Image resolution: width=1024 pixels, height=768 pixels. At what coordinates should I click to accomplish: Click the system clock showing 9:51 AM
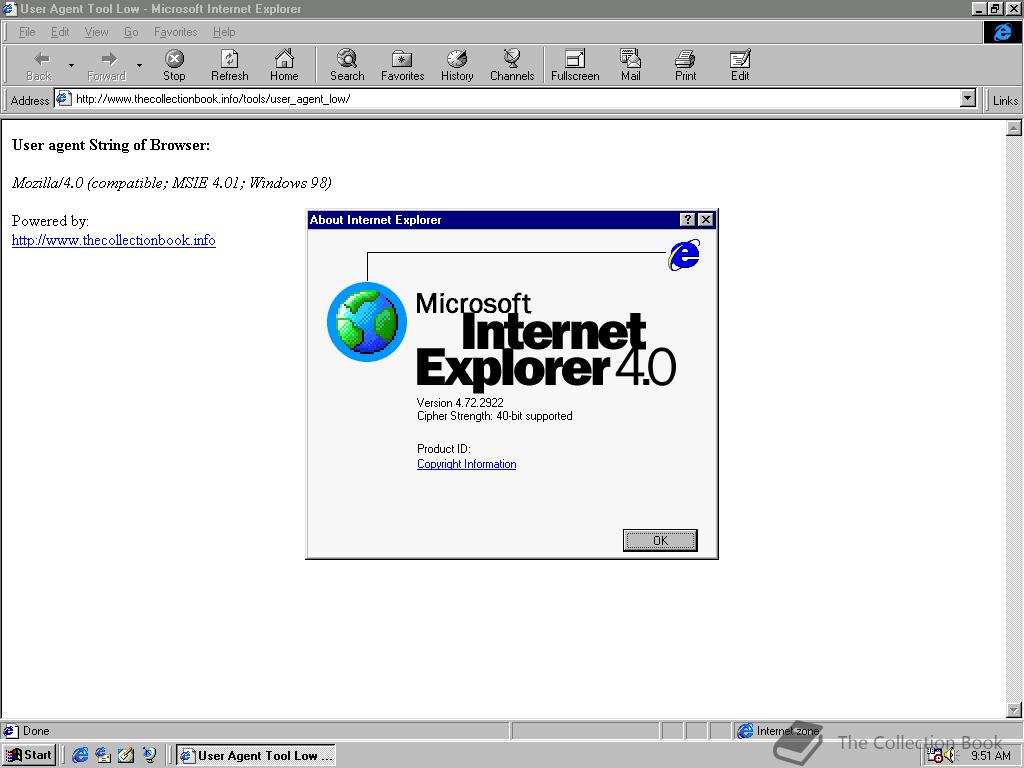[x=991, y=756]
